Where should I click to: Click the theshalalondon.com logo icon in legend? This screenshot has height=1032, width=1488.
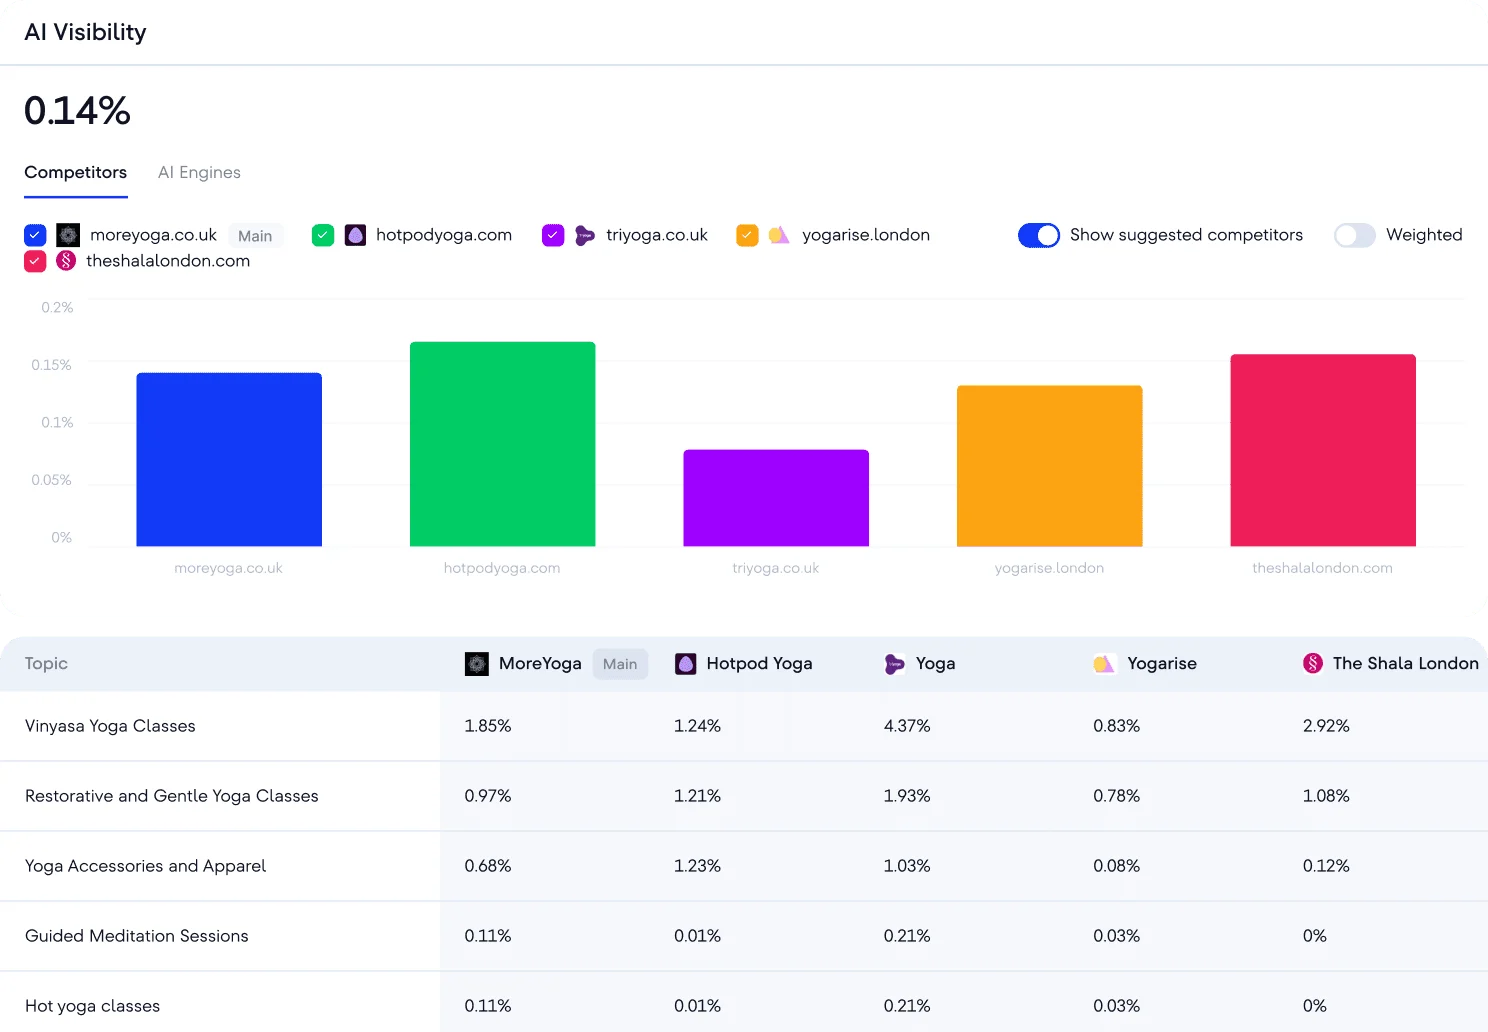coord(66,261)
